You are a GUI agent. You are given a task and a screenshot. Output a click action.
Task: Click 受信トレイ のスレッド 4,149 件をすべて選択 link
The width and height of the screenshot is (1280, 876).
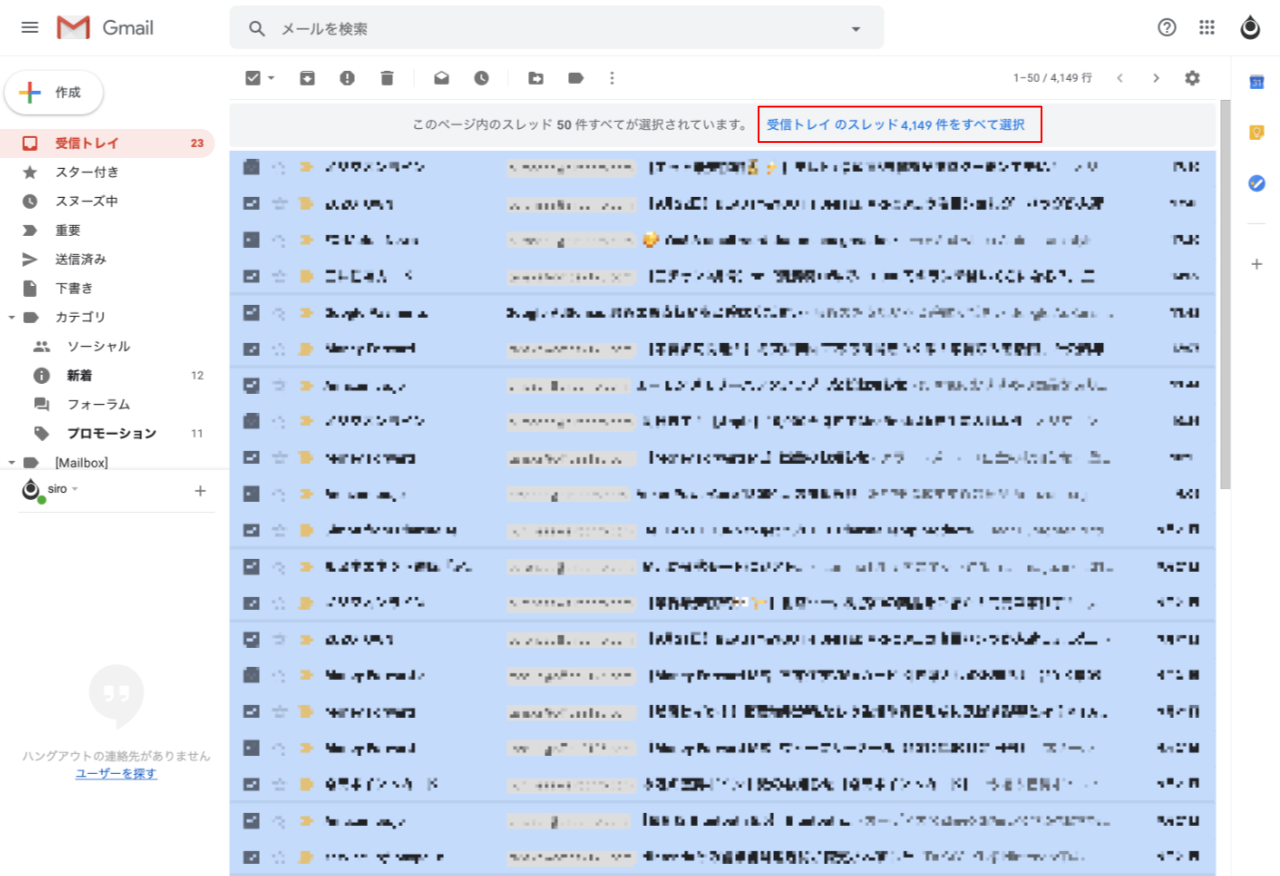[x=895, y=125]
